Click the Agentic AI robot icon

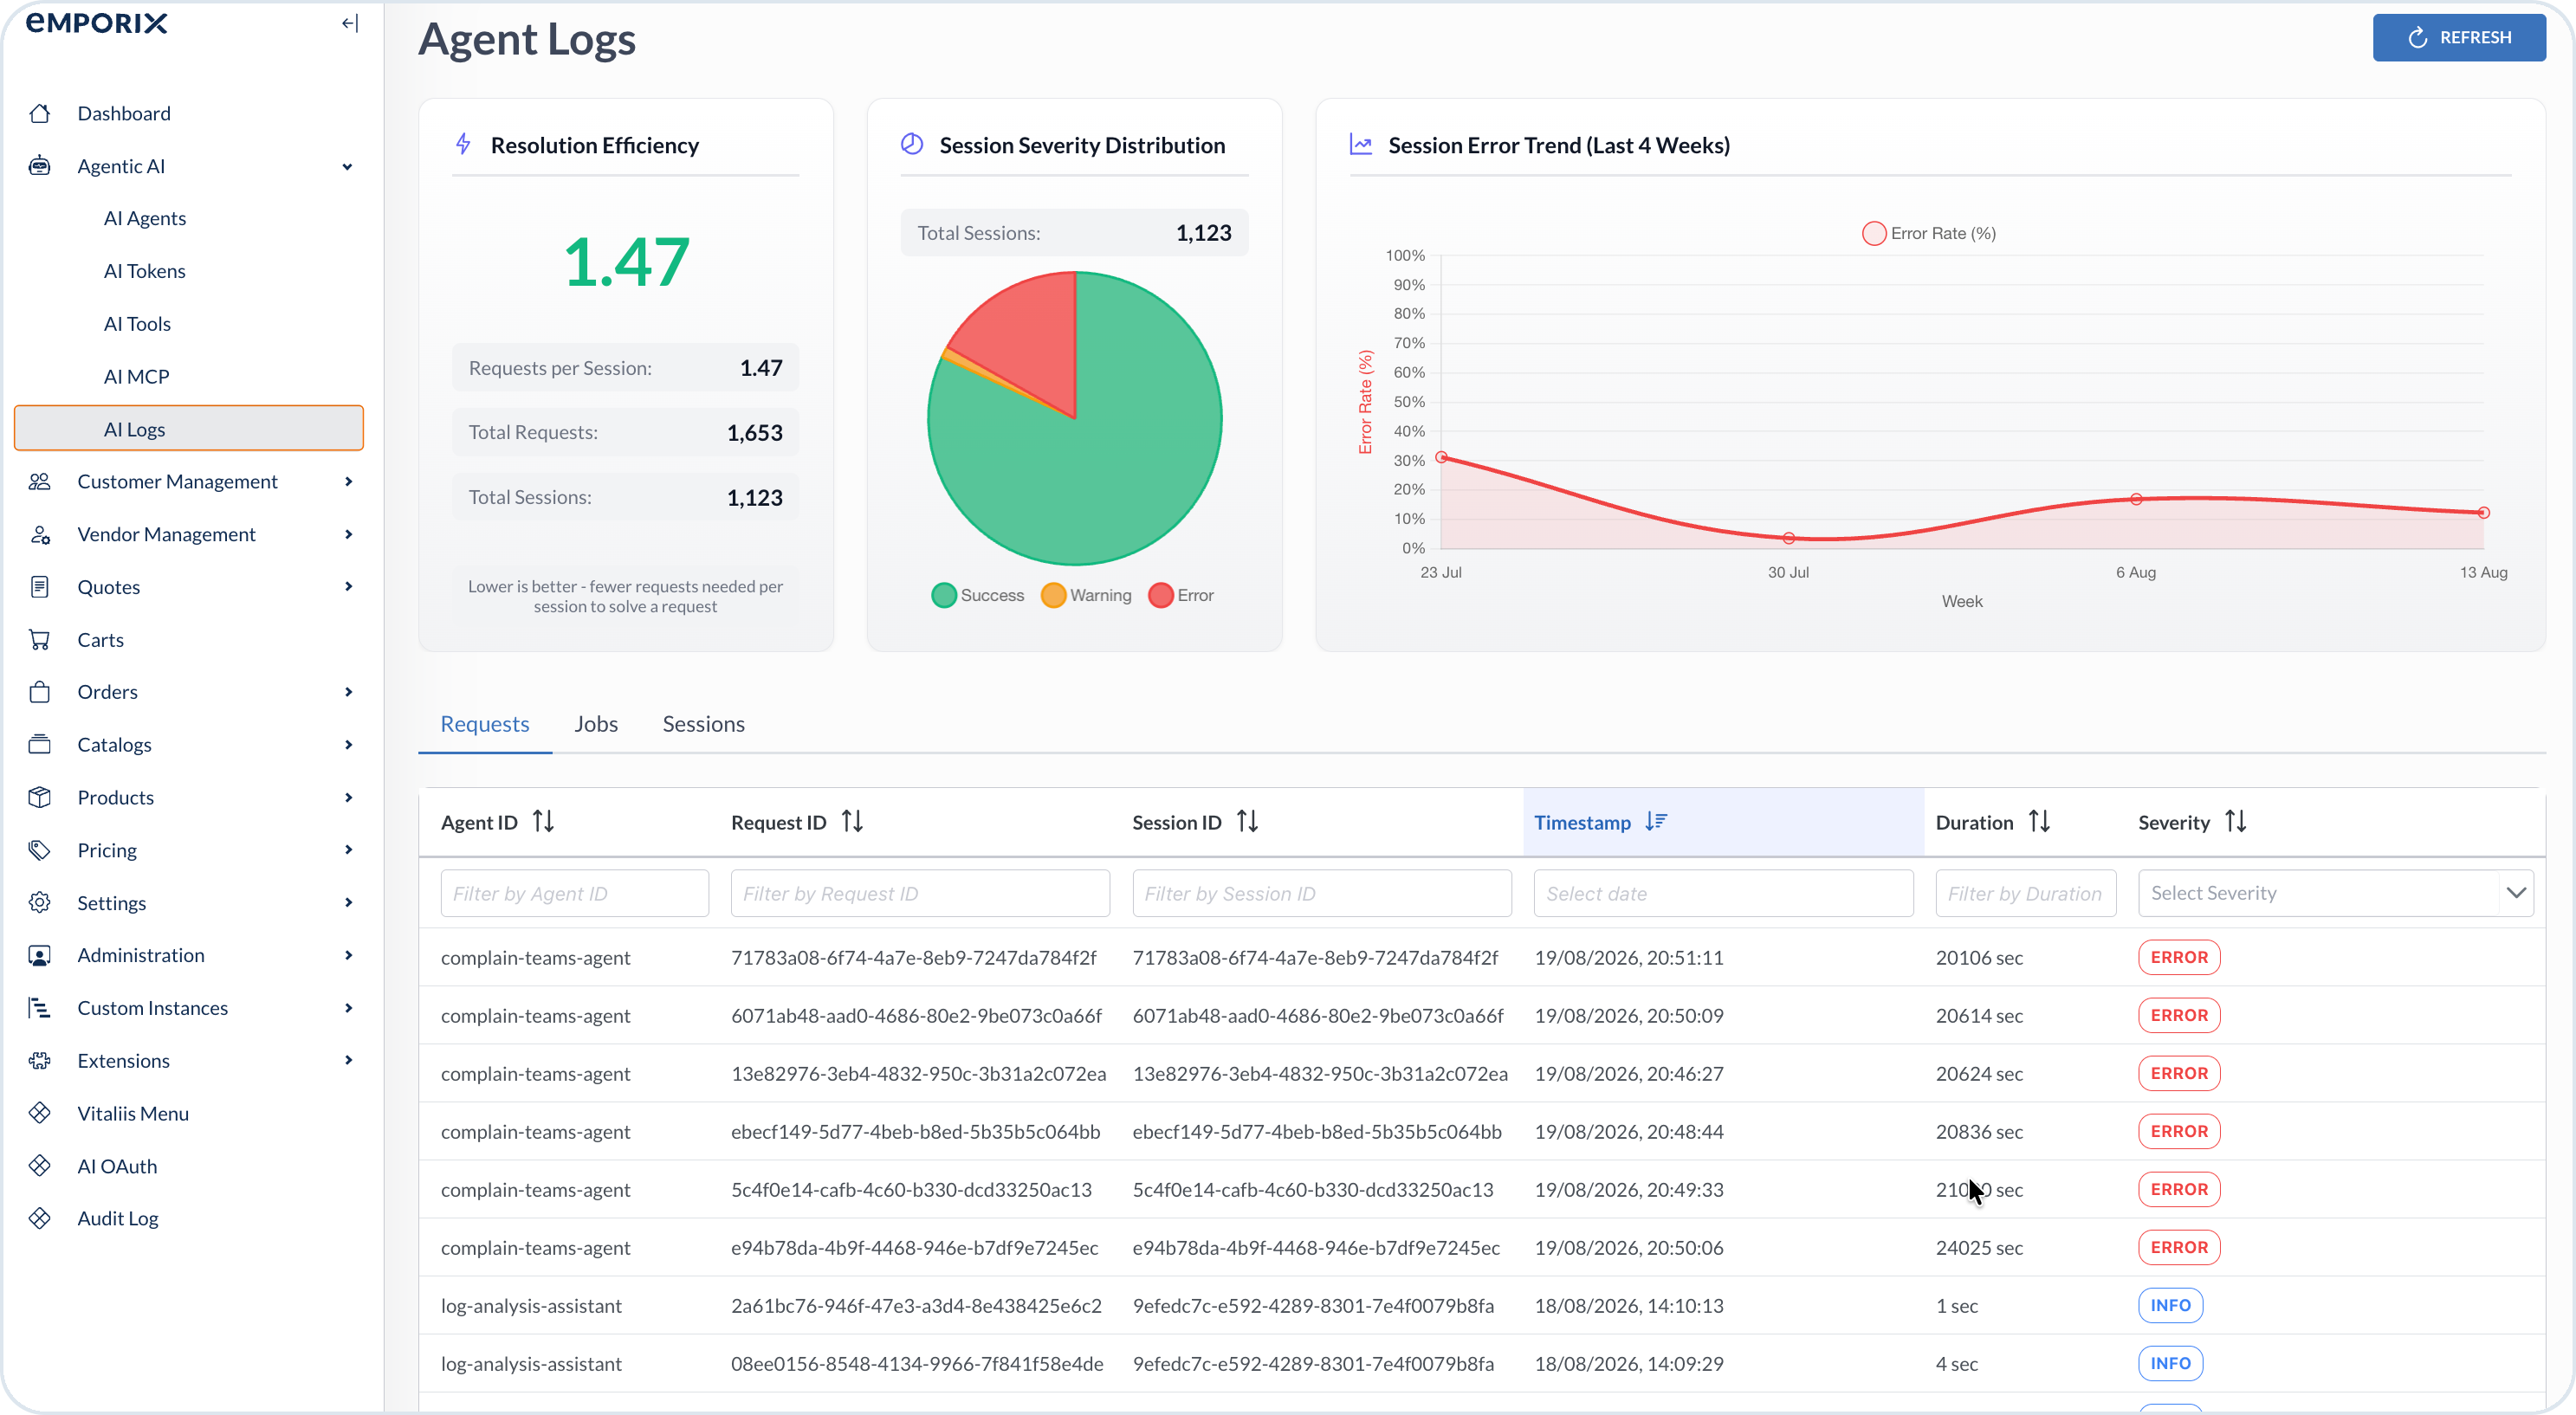40,166
